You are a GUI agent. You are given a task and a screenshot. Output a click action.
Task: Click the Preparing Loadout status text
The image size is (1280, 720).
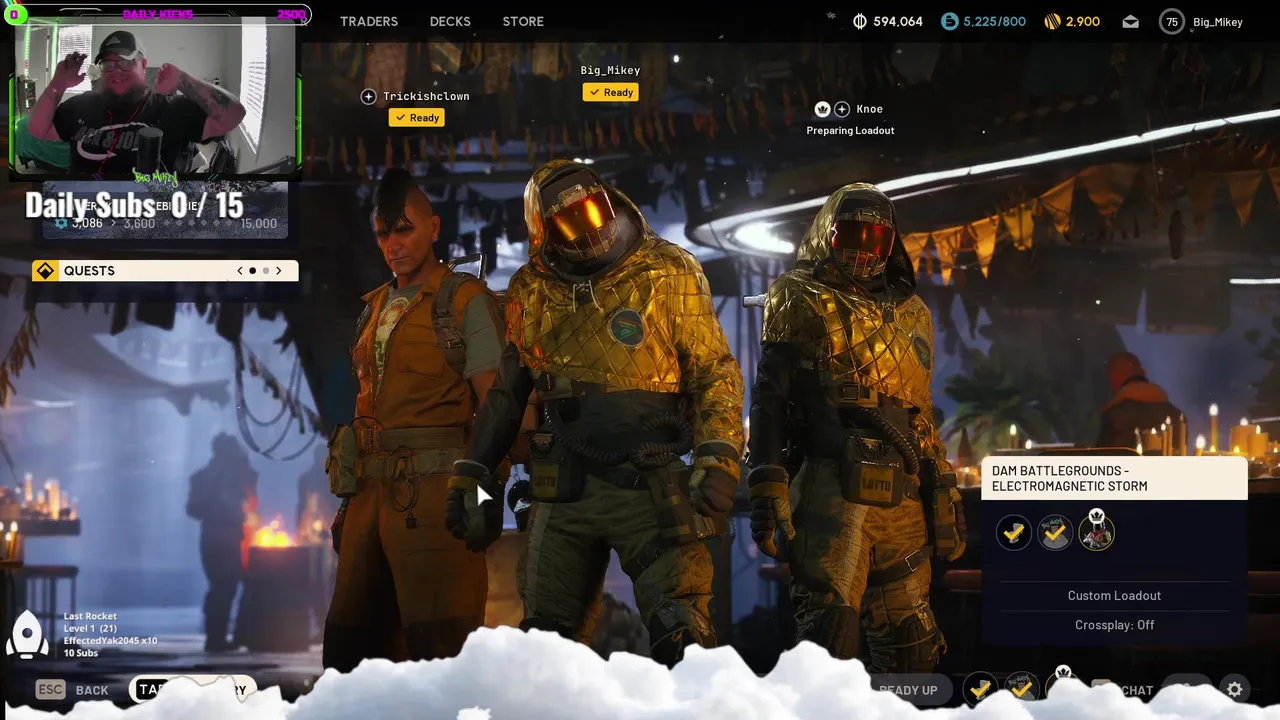850,130
